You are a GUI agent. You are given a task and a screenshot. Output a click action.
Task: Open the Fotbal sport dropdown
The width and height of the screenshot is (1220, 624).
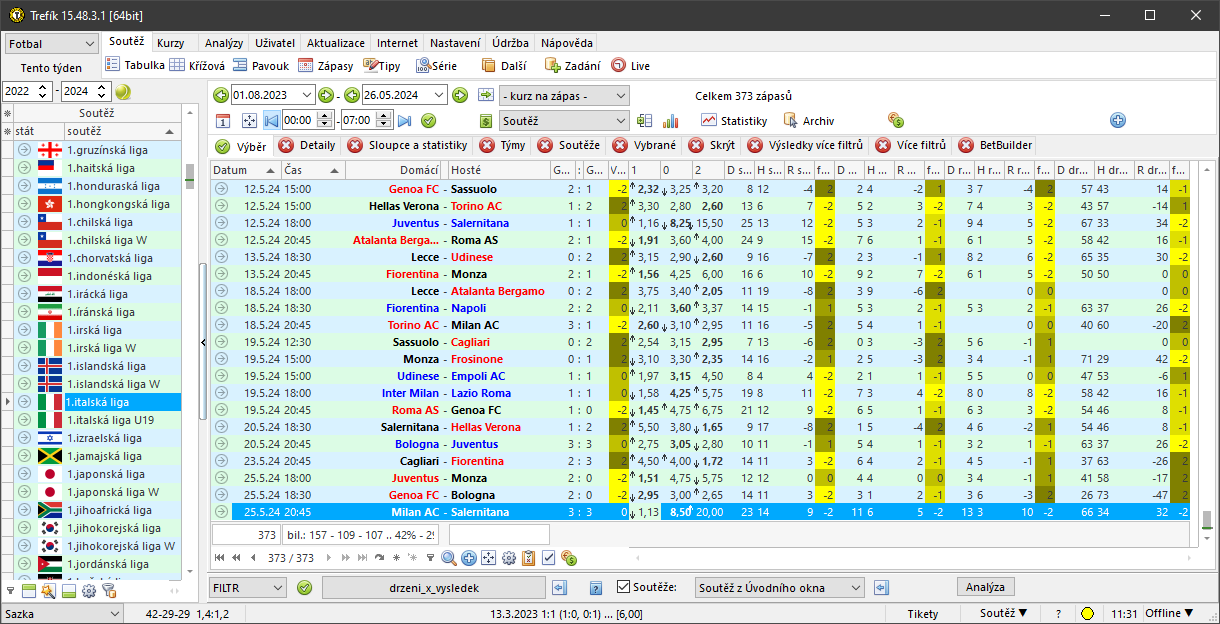pyautogui.click(x=52, y=44)
